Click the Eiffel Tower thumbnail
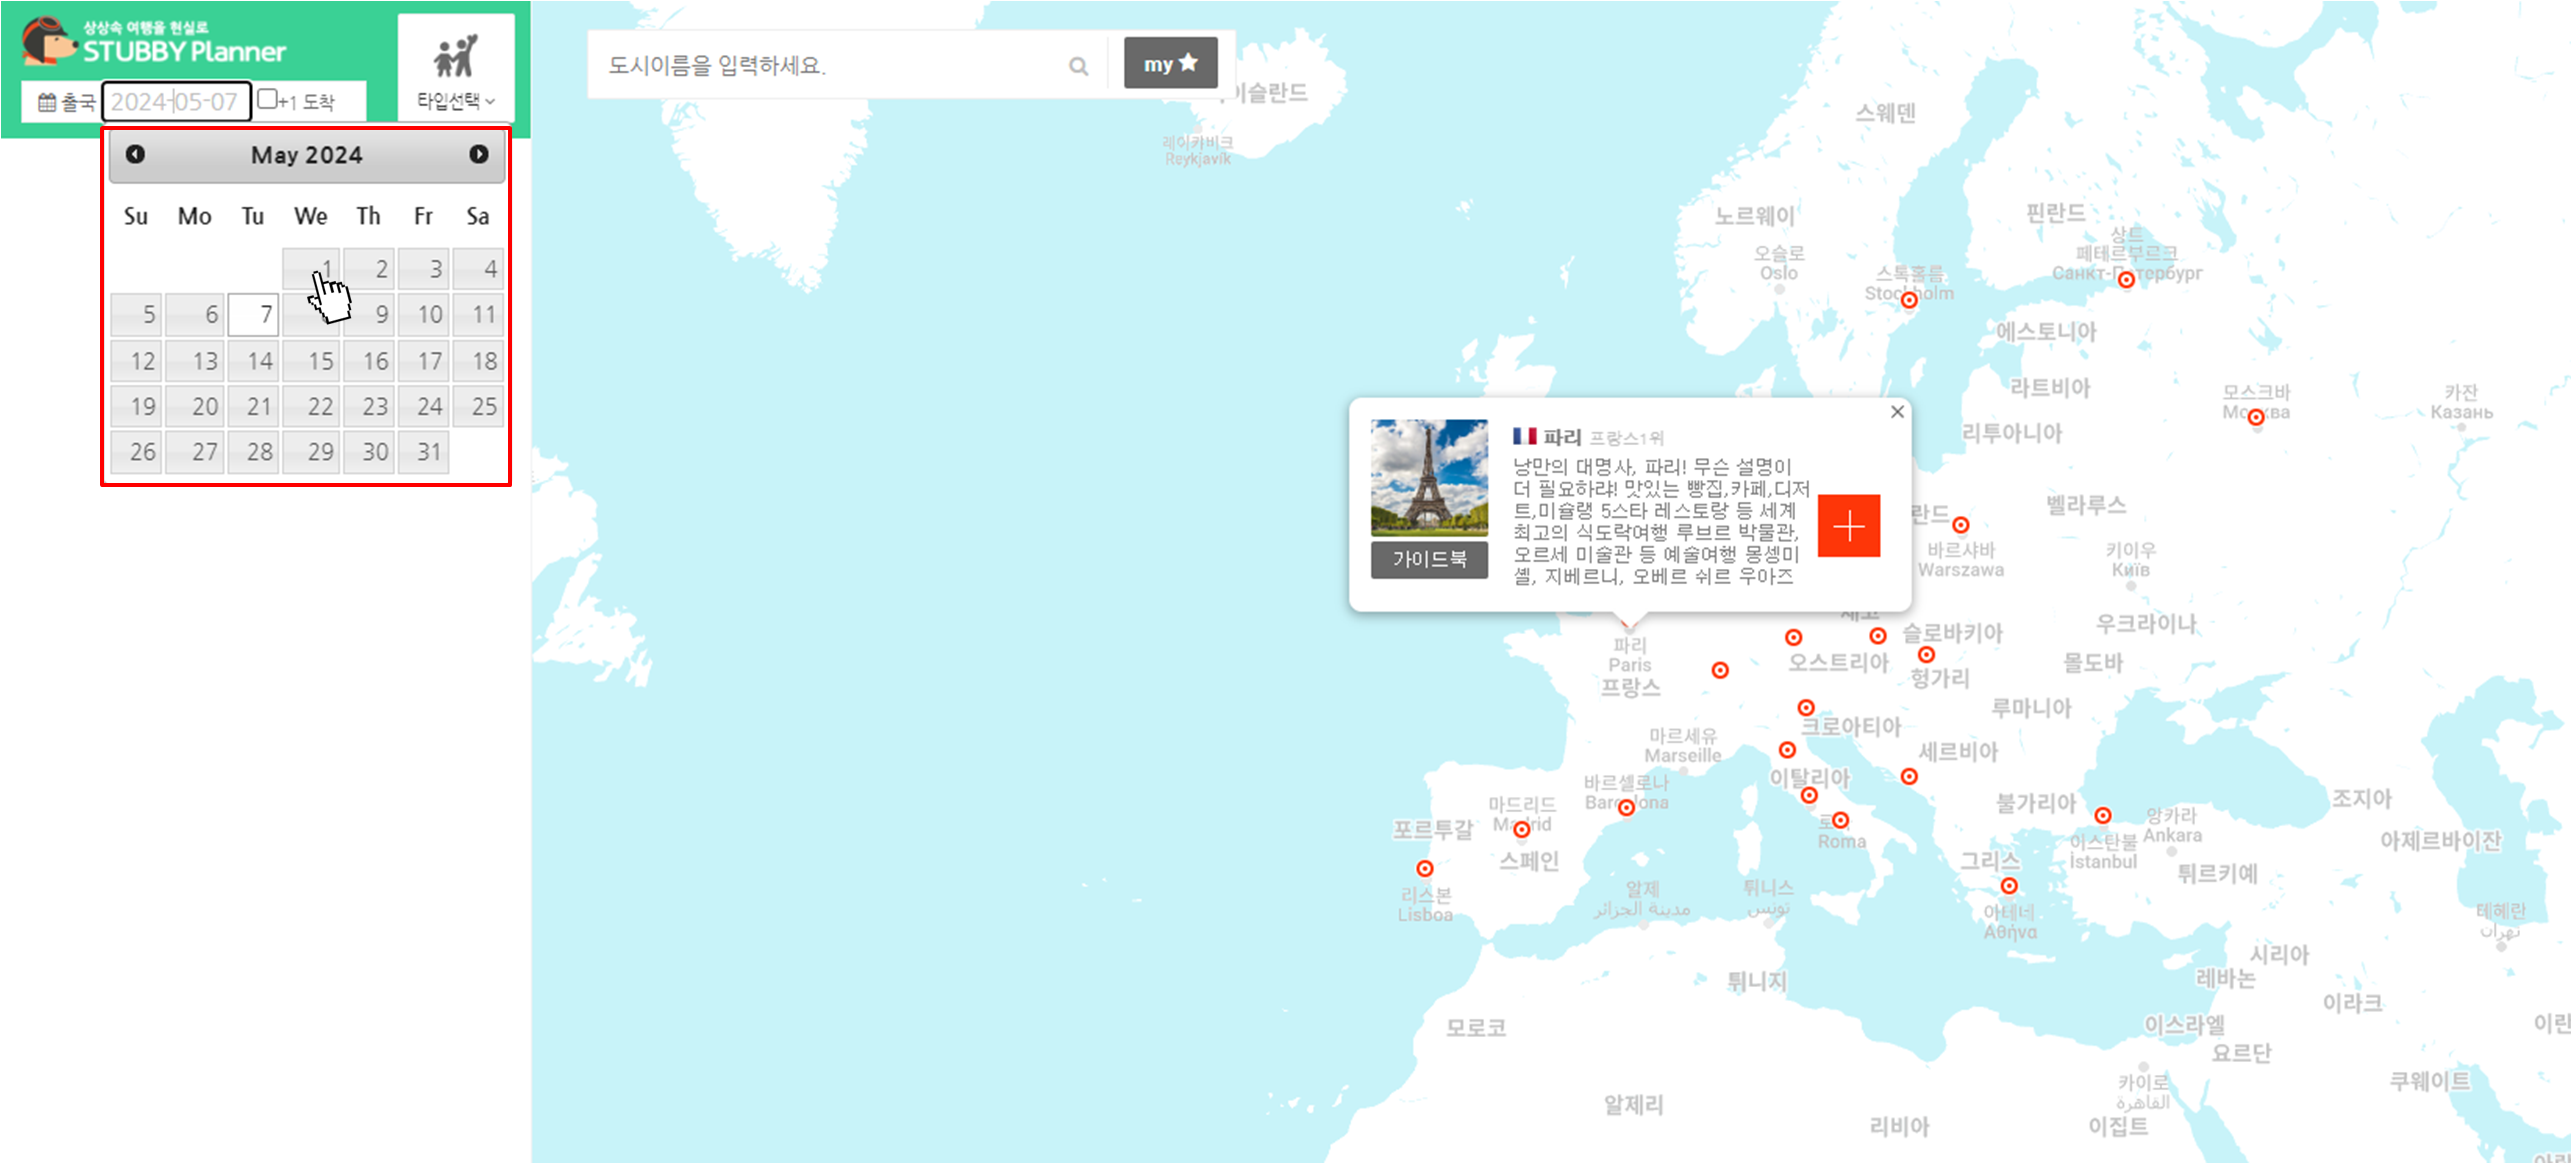The width and height of the screenshot is (2572, 1164). coord(1429,478)
